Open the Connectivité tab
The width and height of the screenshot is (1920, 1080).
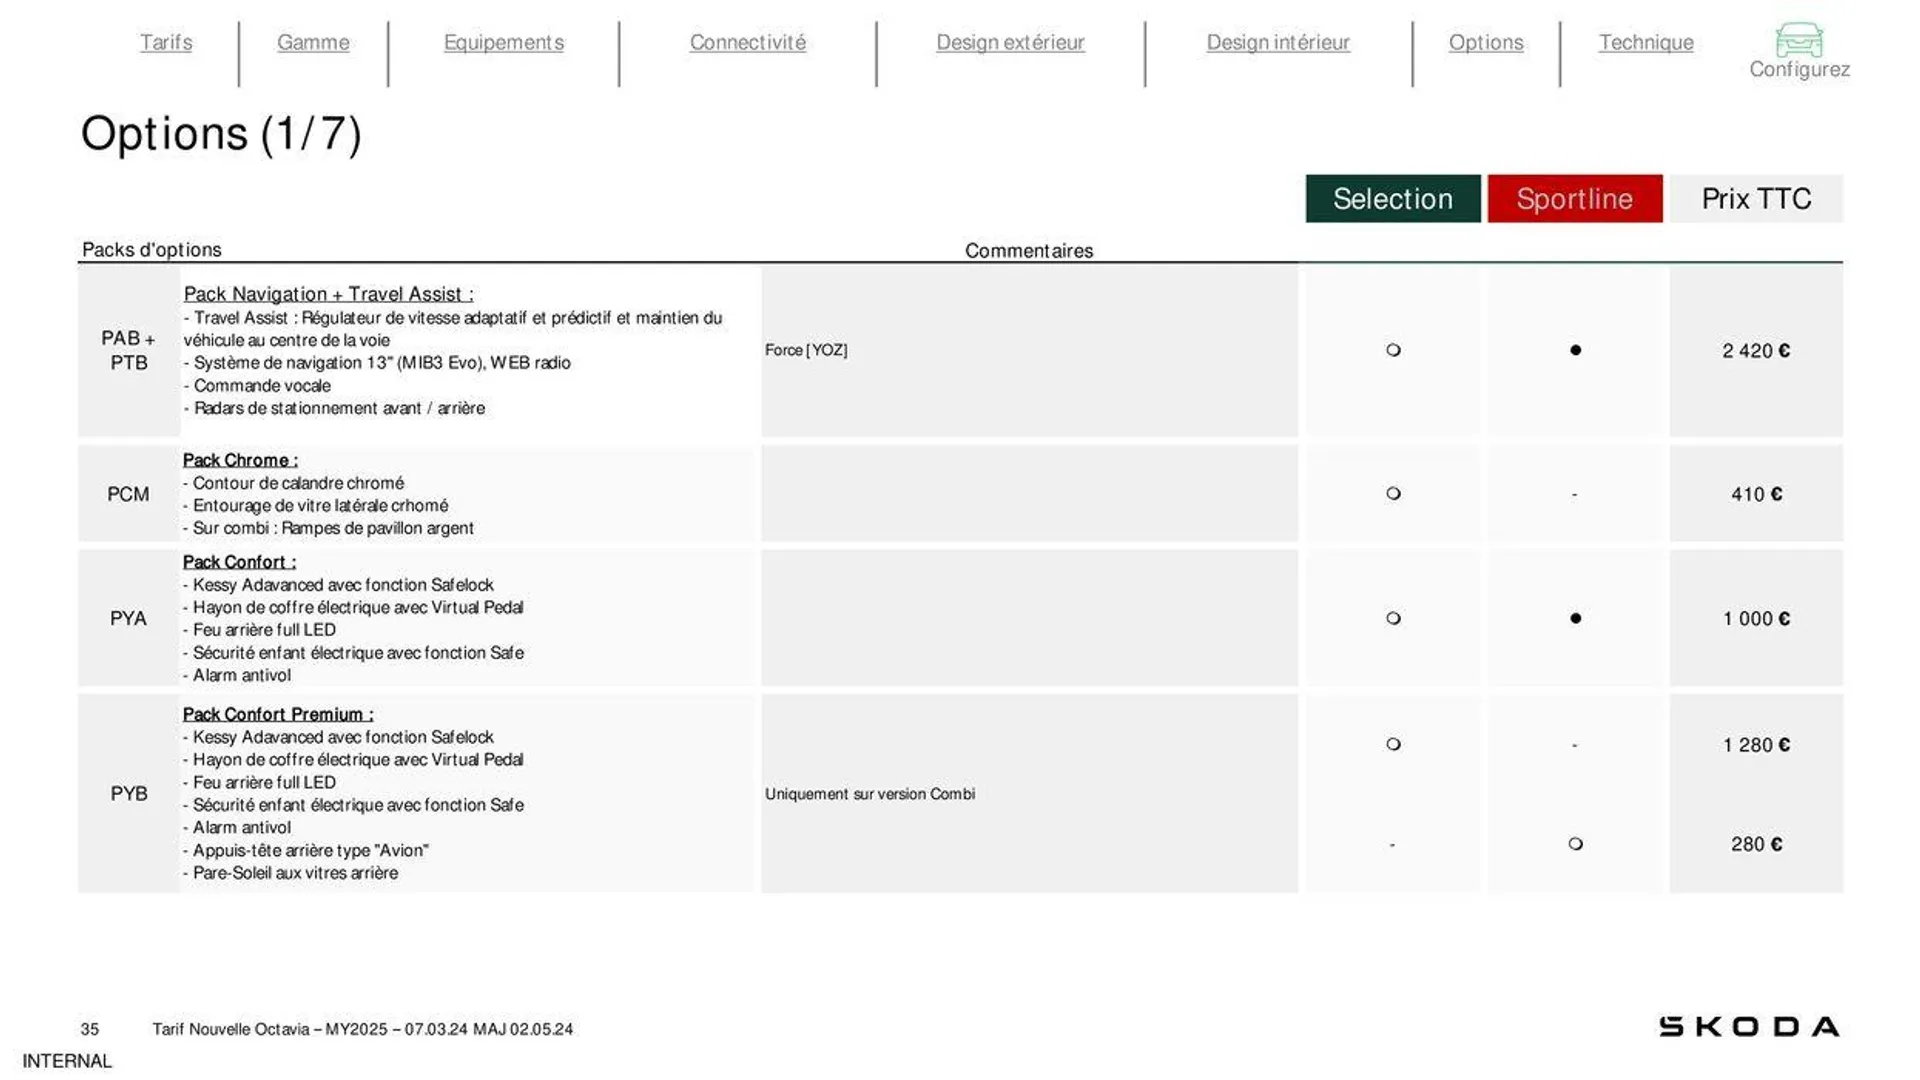pyautogui.click(x=748, y=42)
